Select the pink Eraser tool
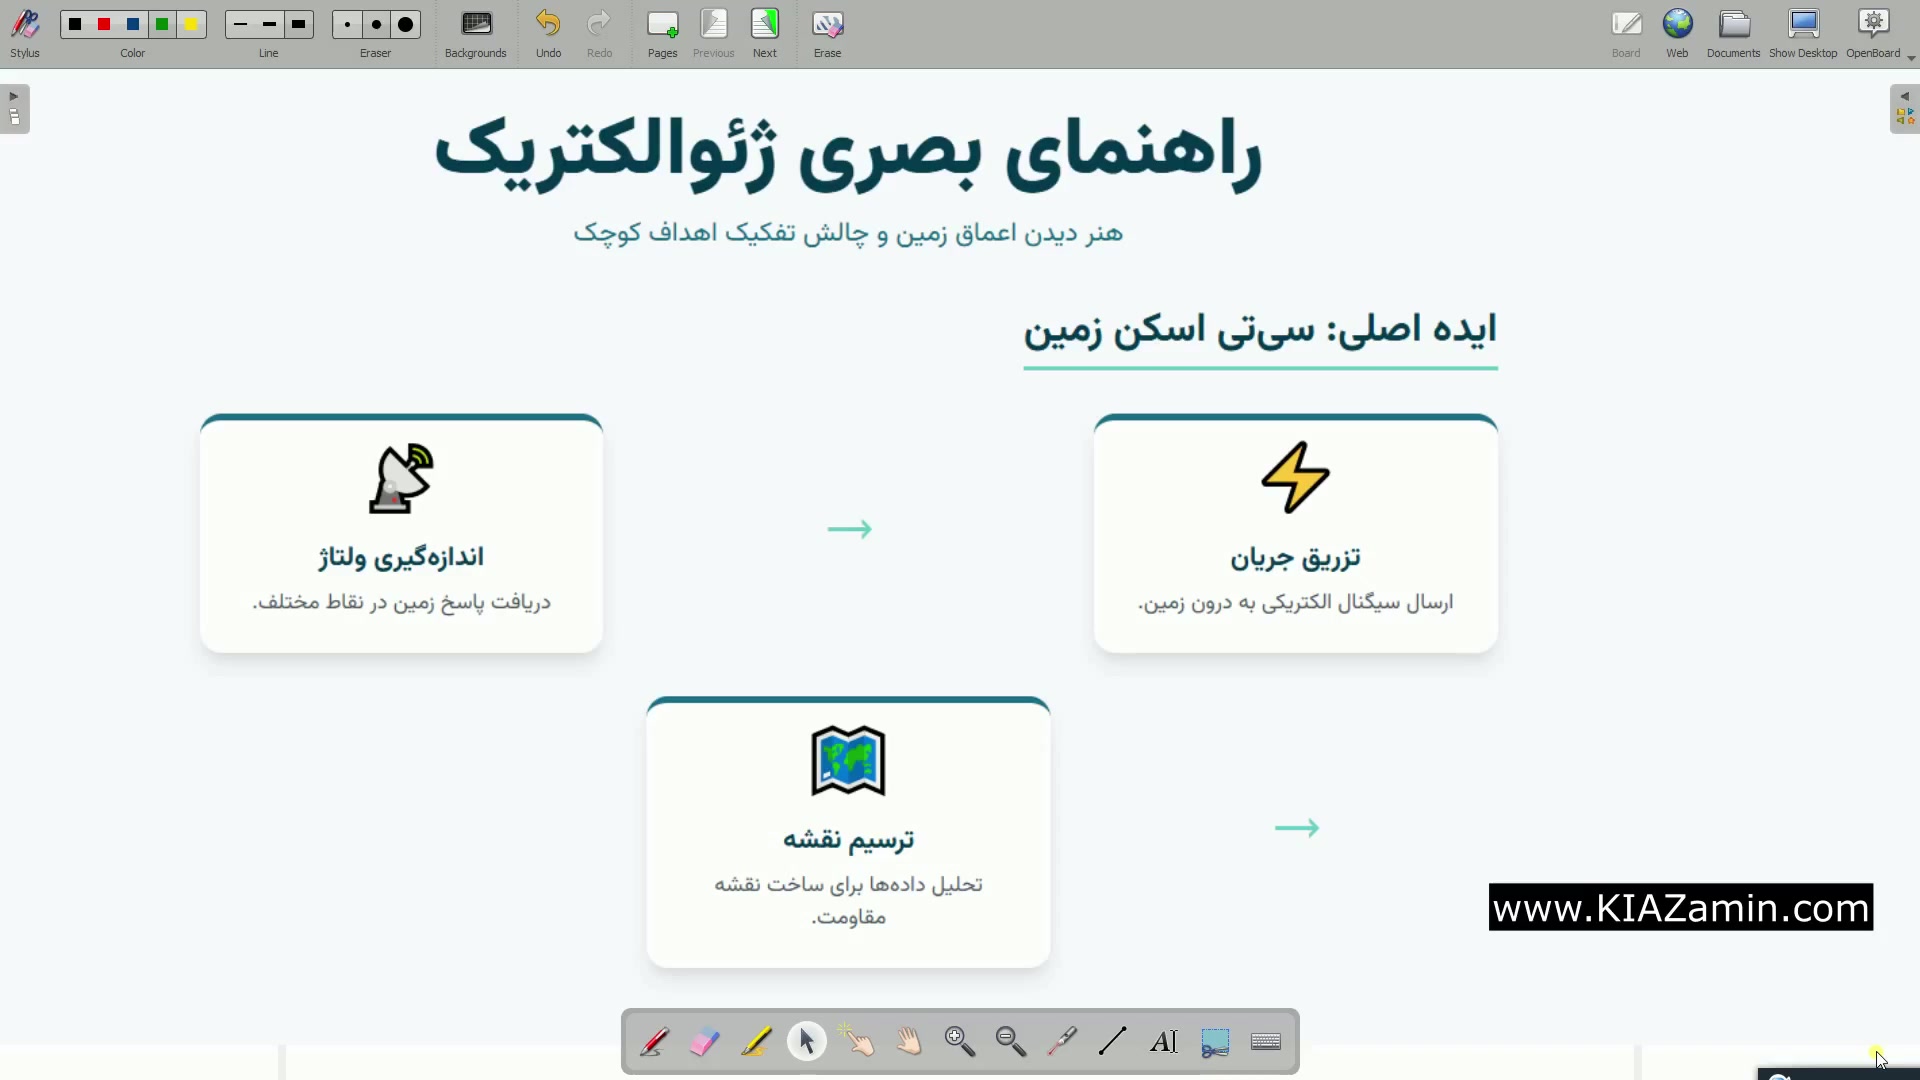 (705, 1042)
